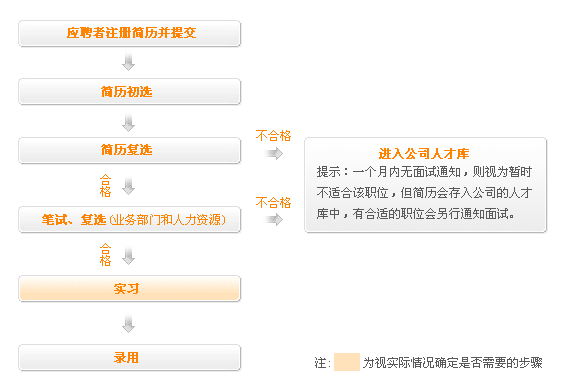Click the 进入公司人才库 heading

424,153
